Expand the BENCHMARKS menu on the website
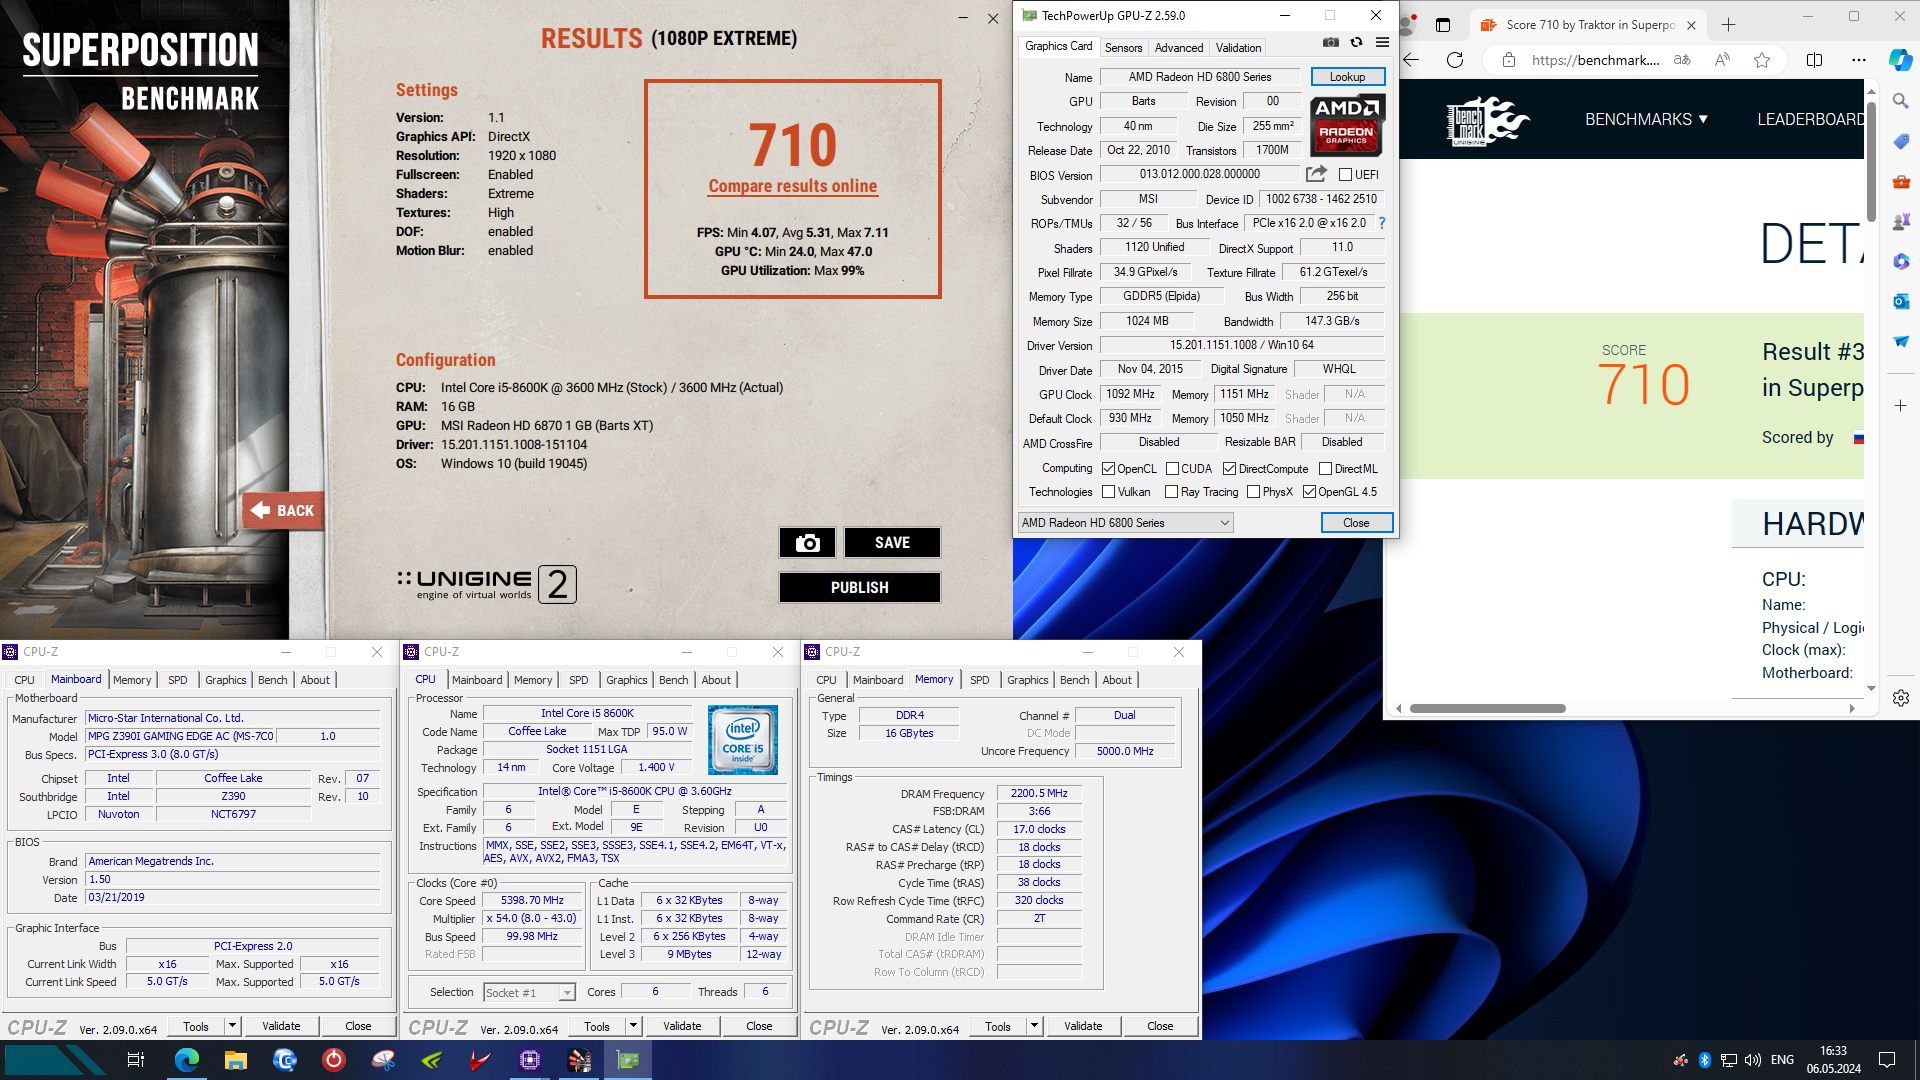Viewport: 1920px width, 1080px height. click(x=1646, y=119)
